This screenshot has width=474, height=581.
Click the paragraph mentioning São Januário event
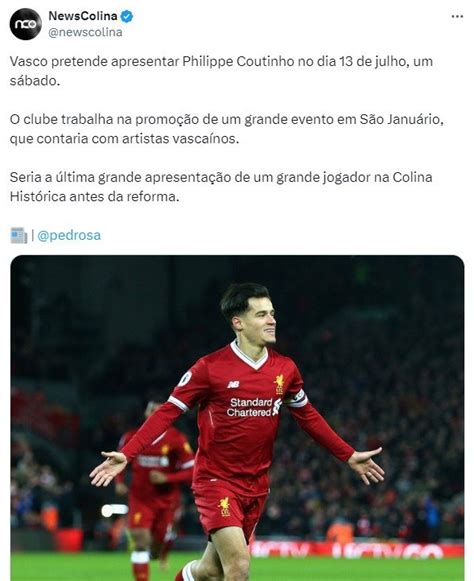coord(226,129)
